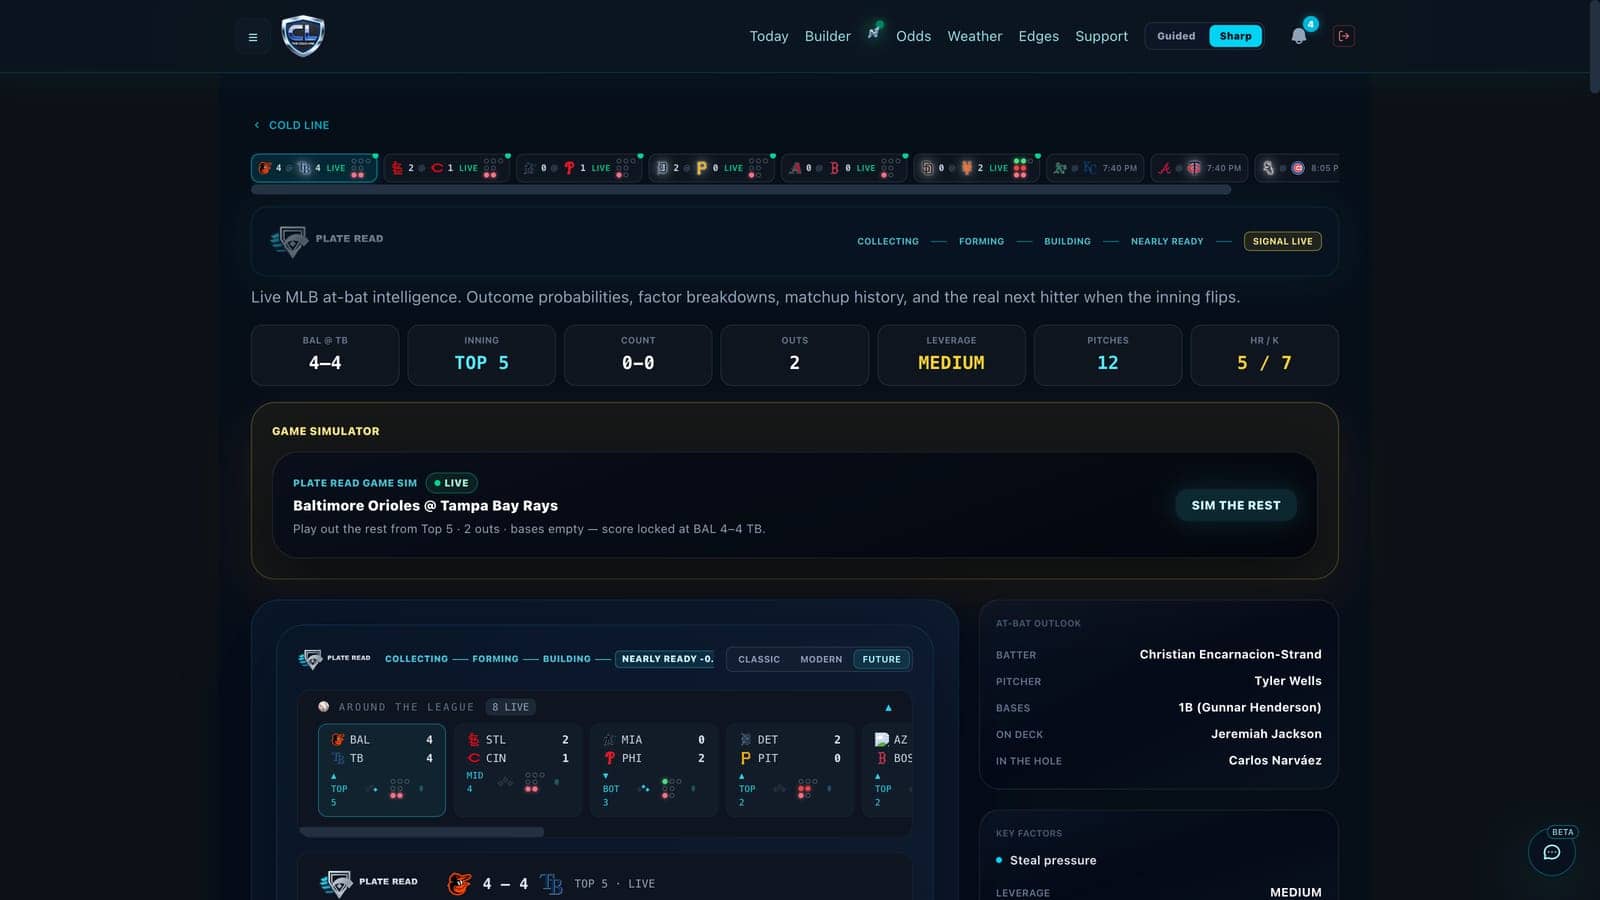
Task: Select the Royals 7:40 PM game chip
Action: tap(1095, 168)
